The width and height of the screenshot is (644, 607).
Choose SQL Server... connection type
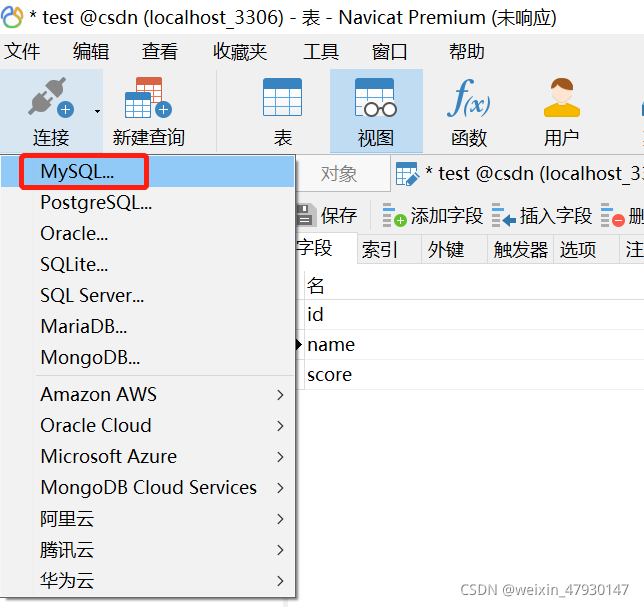tap(148, 296)
